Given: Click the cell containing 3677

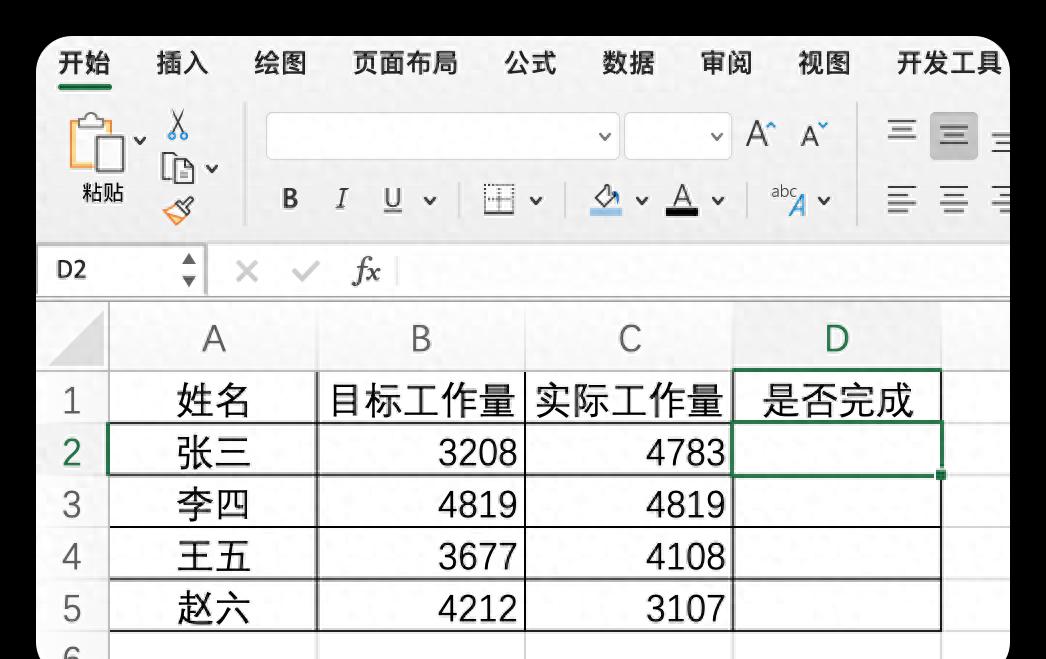Looking at the screenshot, I should pos(421,554).
